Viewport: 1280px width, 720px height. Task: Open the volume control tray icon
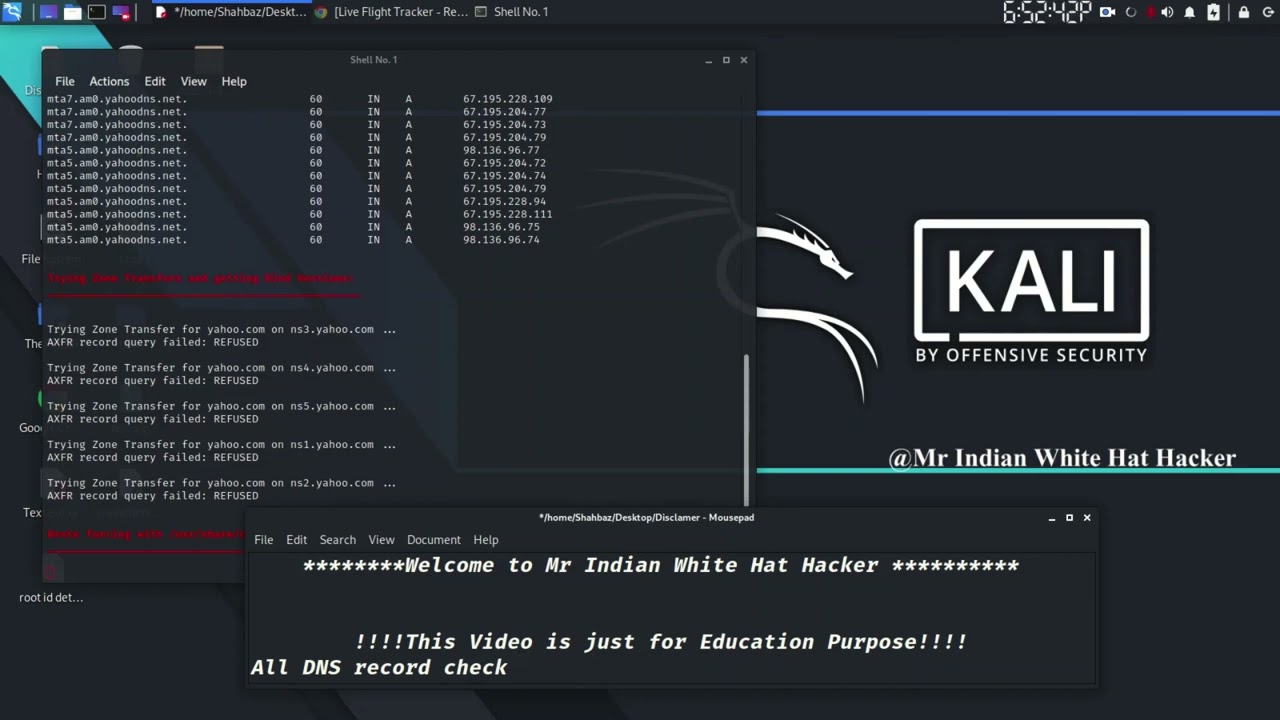[1168, 12]
